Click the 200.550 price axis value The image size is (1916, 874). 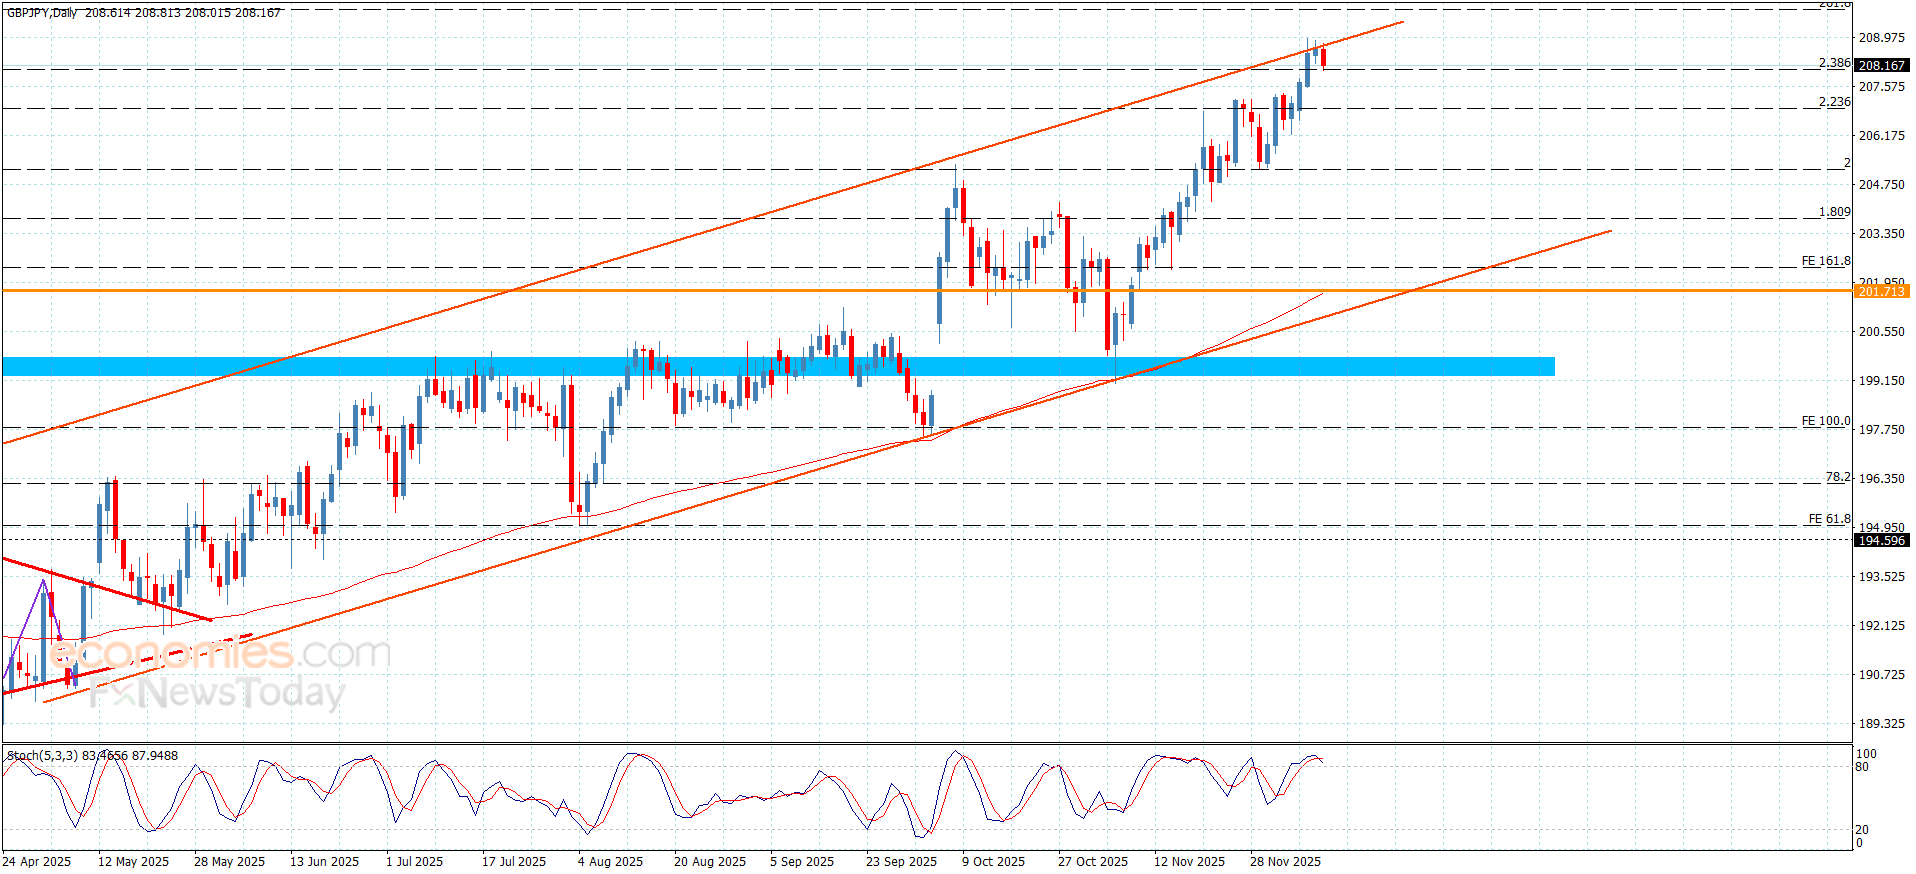1881,332
